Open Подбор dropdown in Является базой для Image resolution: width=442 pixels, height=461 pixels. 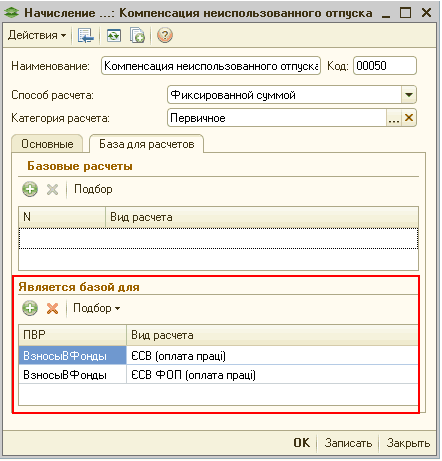(97, 308)
